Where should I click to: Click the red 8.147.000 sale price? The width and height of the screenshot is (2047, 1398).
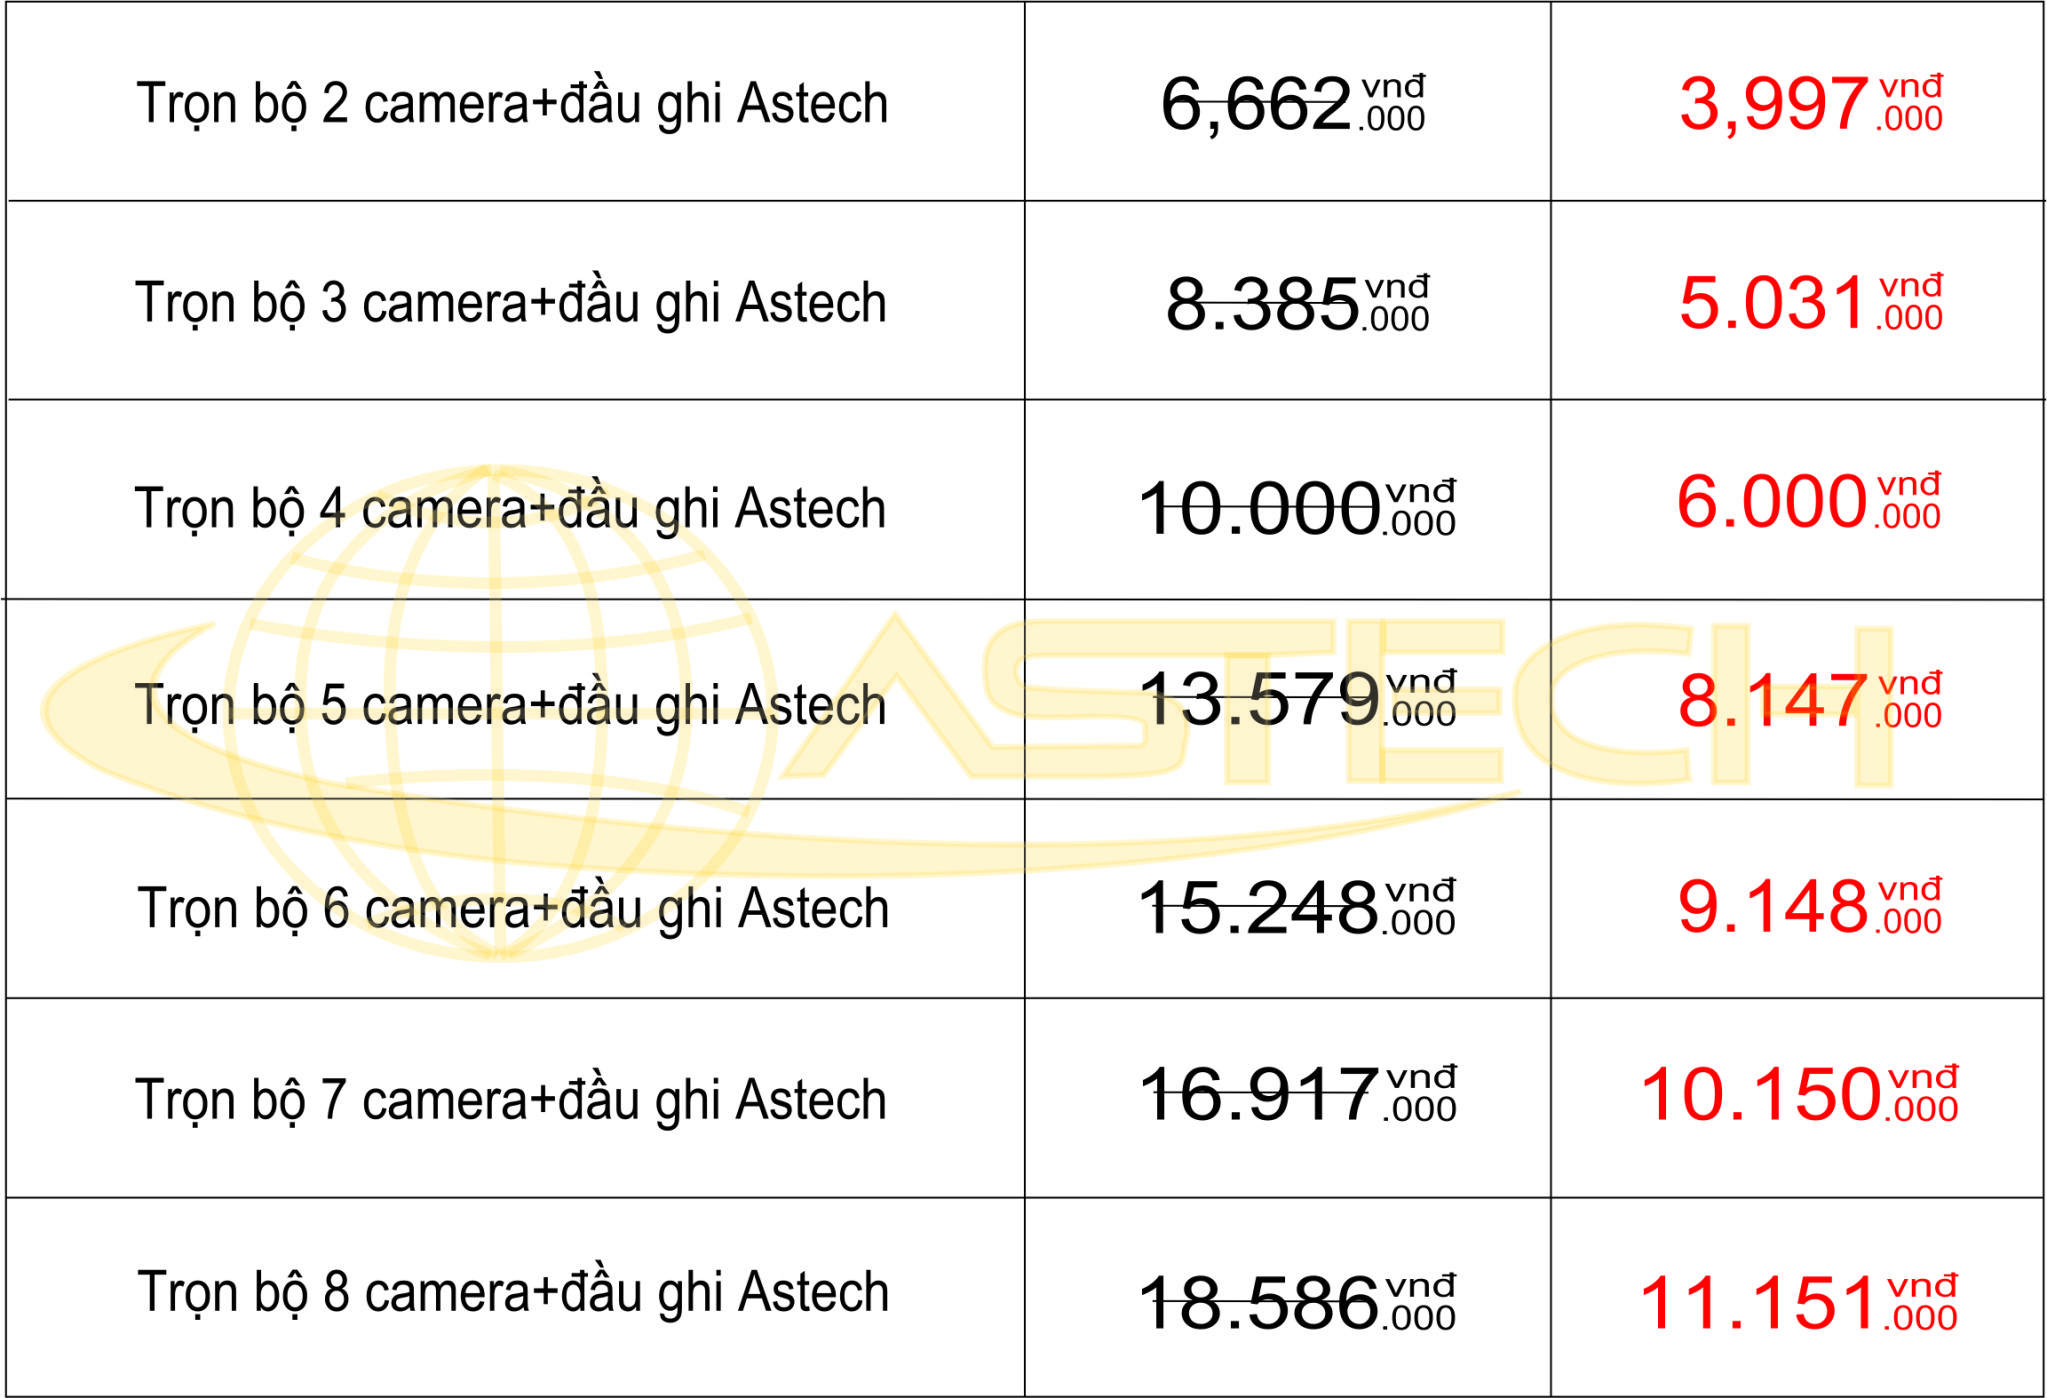[1810, 700]
